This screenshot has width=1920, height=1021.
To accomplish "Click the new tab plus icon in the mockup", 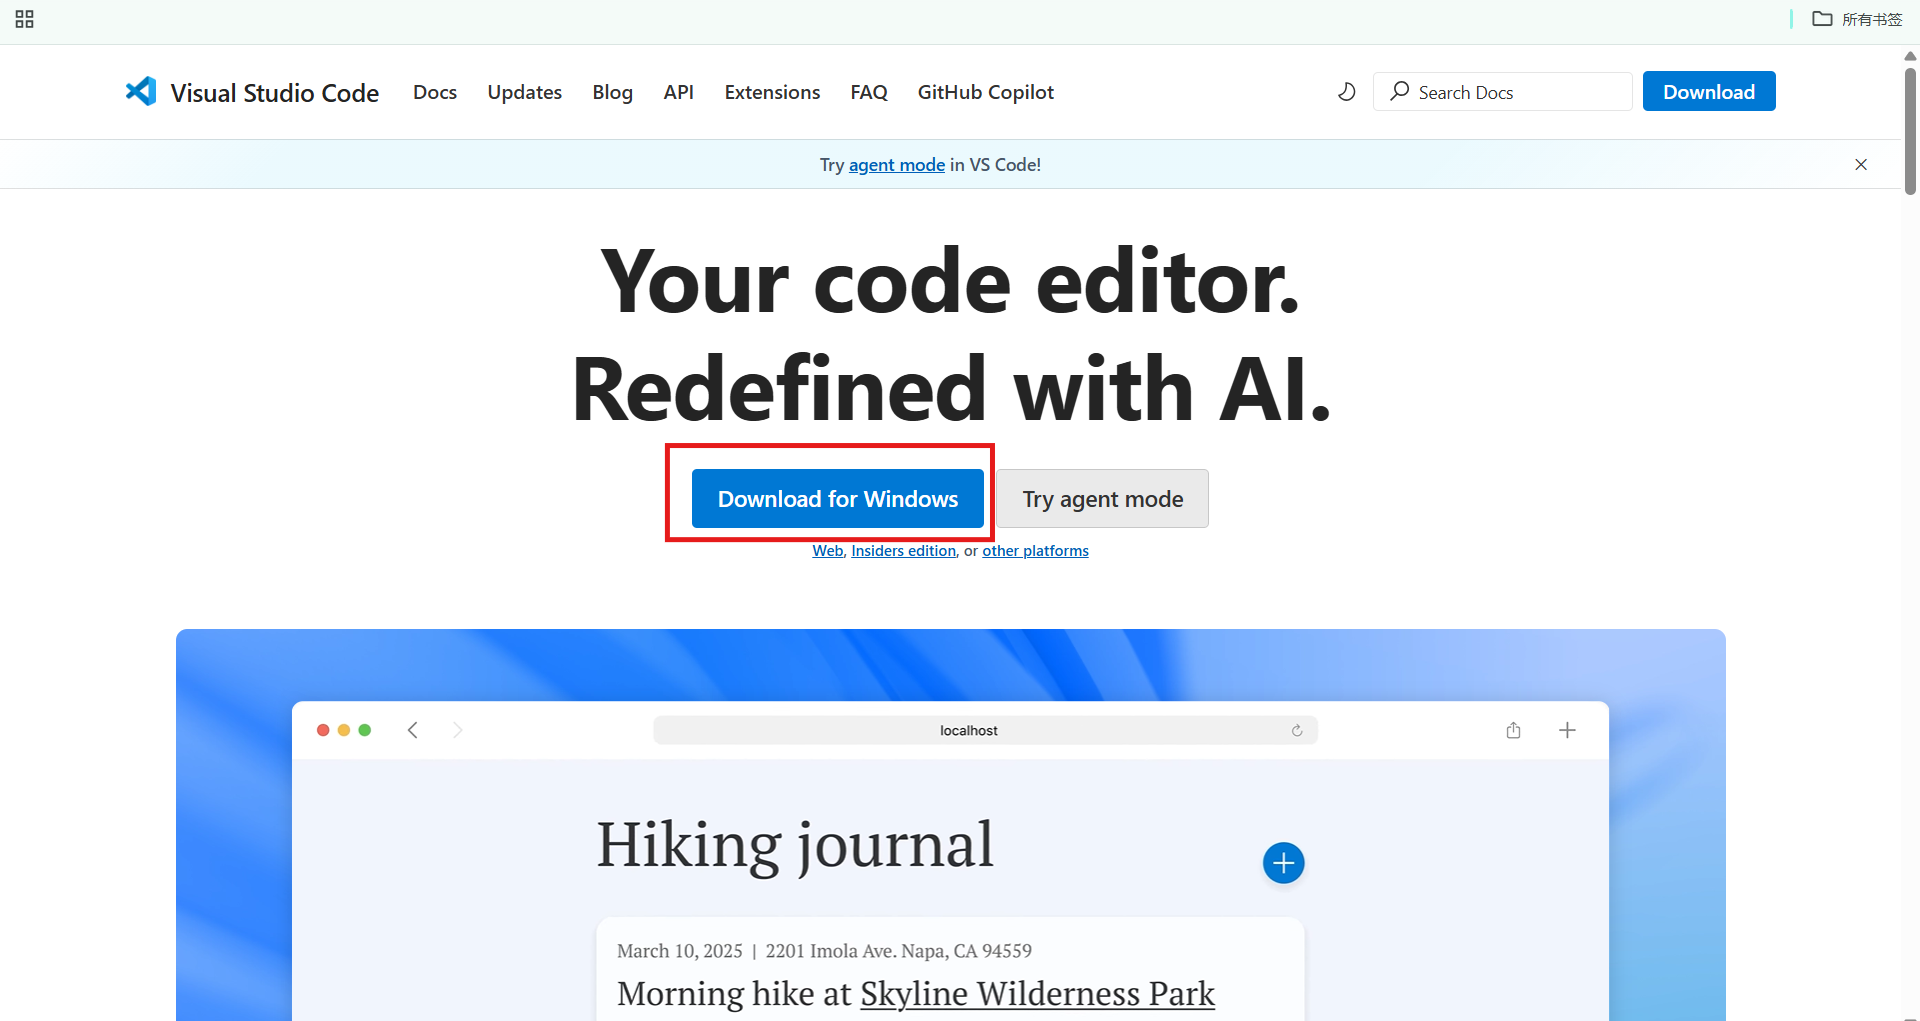I will tap(1567, 730).
